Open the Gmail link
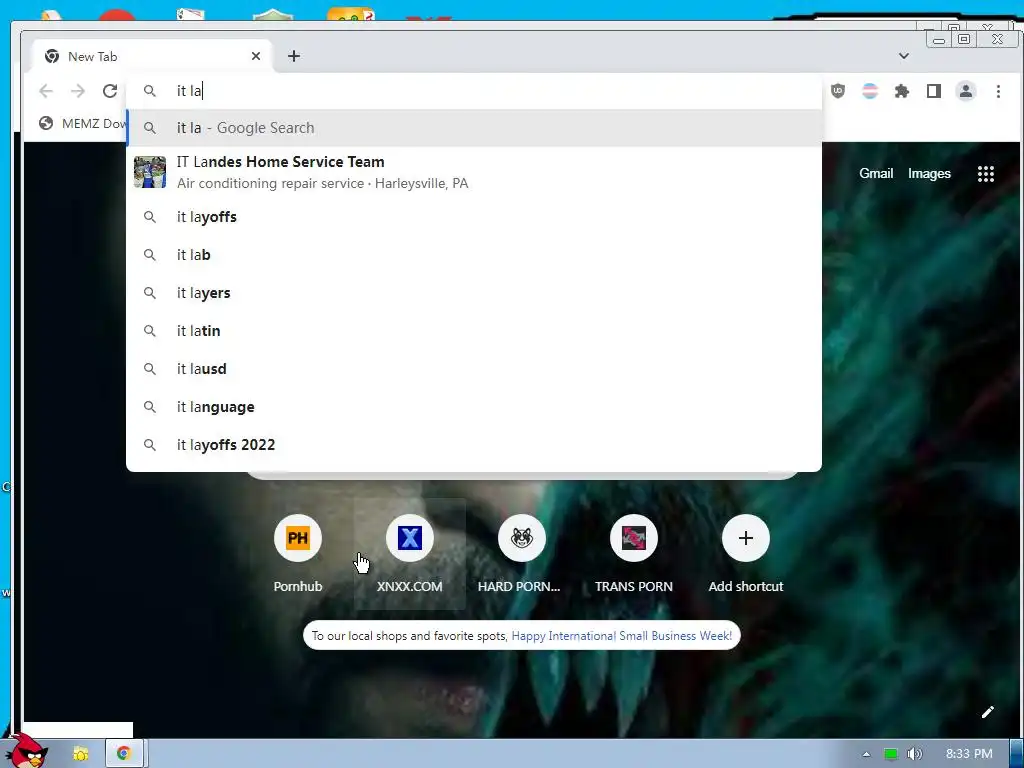The image size is (1024, 768). (x=876, y=174)
